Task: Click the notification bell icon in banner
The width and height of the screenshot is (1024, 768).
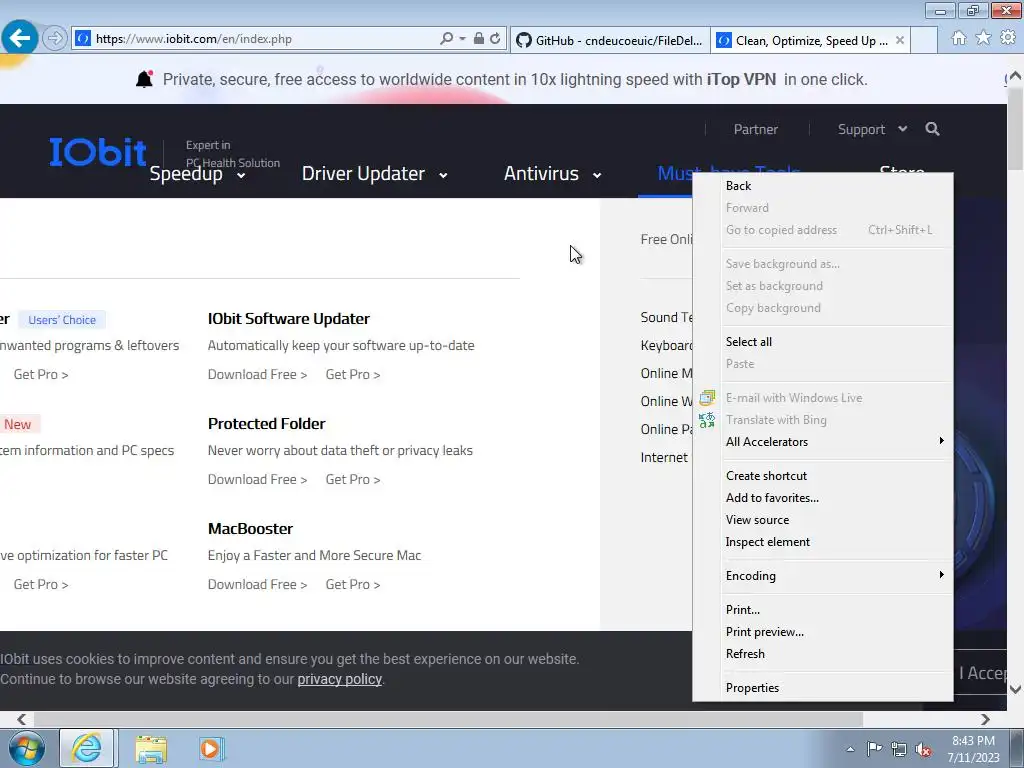Action: tap(144, 79)
